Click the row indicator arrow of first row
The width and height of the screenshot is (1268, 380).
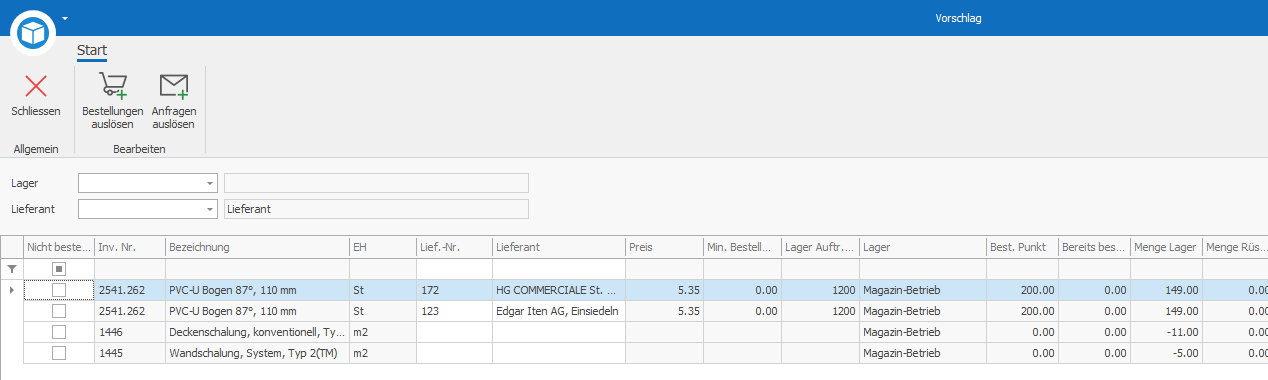coord(12,290)
